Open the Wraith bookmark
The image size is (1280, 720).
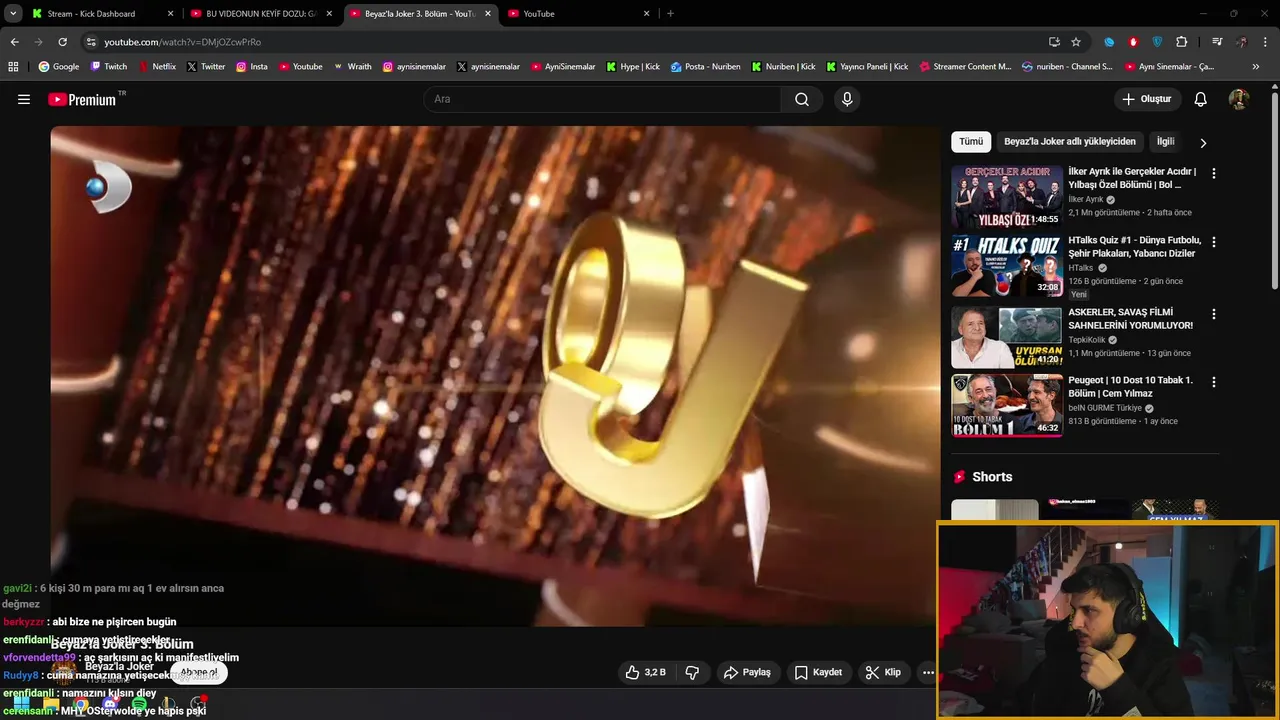click(352, 67)
